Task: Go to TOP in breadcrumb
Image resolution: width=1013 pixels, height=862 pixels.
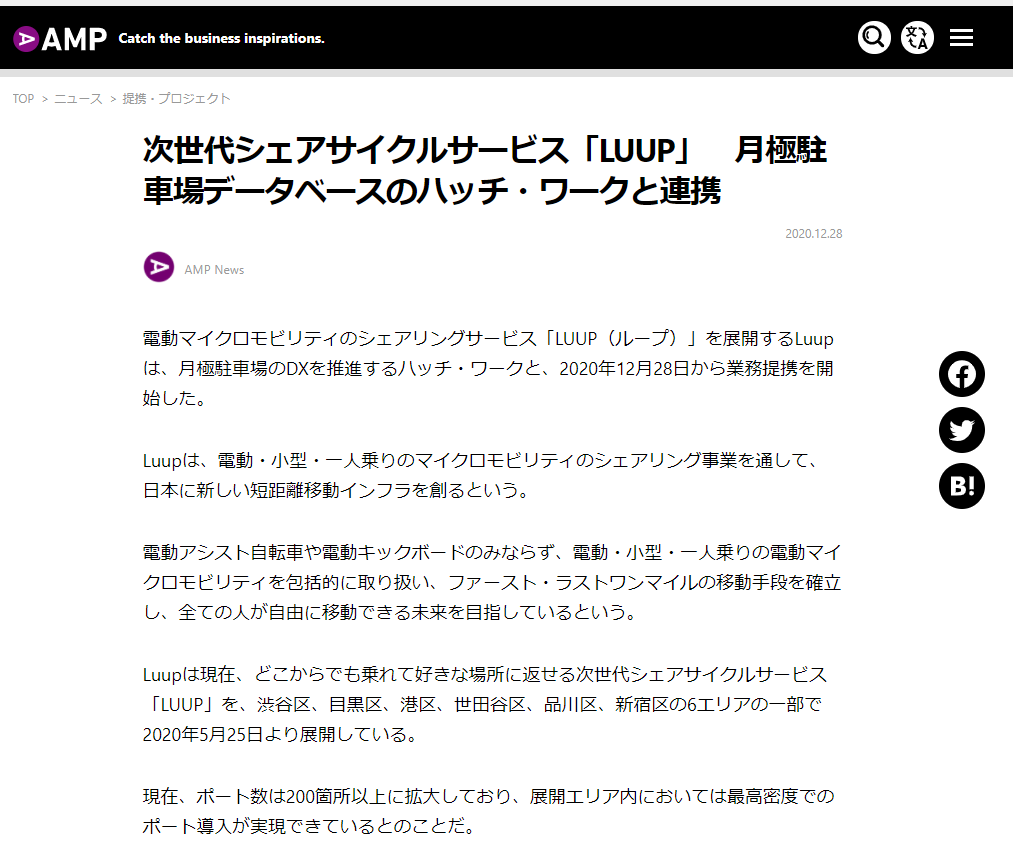Action: coord(23,99)
